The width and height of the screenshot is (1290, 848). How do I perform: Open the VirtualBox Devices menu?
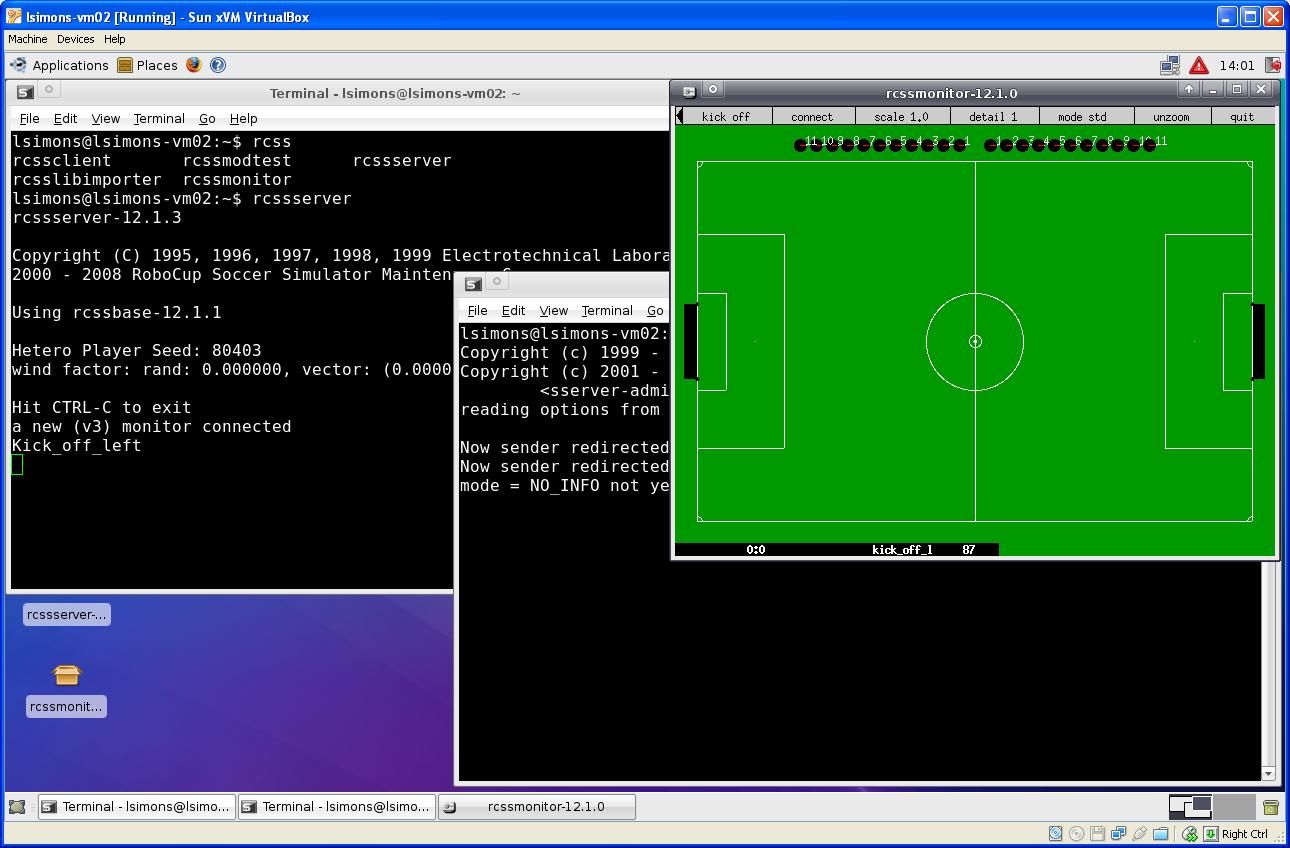75,39
